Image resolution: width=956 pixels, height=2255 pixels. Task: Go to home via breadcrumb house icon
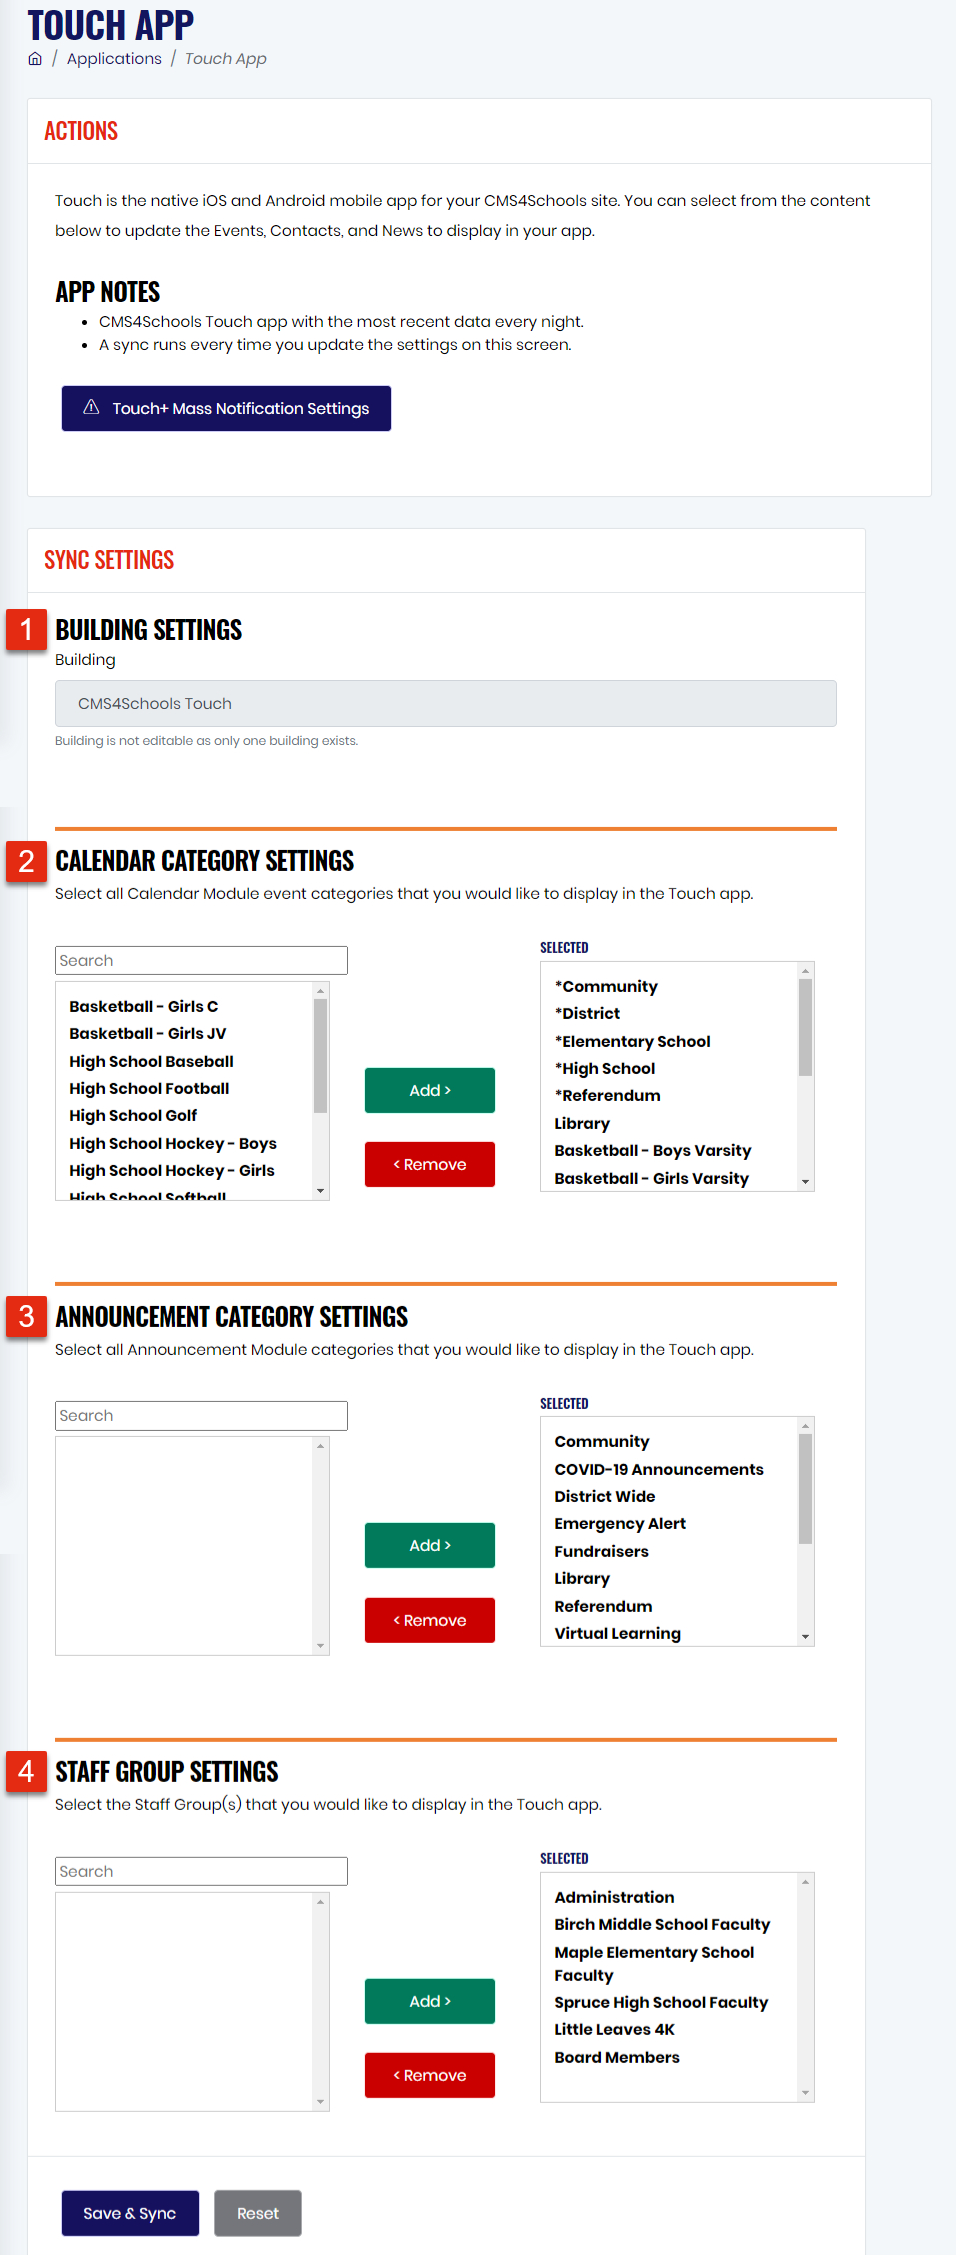point(35,59)
